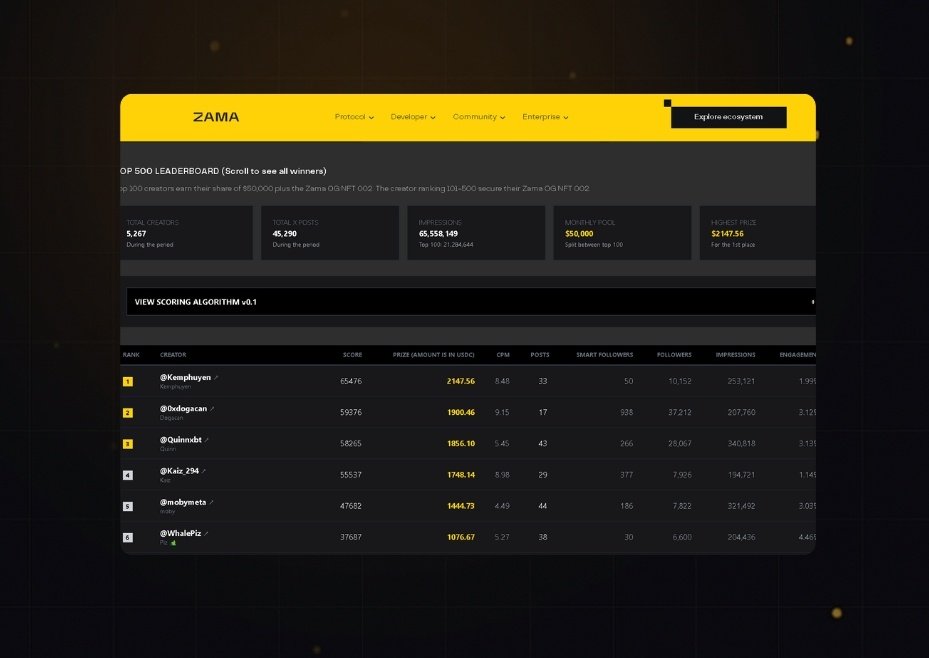Click the ZAMA logo in the header
This screenshot has width=929, height=658.
216,117
